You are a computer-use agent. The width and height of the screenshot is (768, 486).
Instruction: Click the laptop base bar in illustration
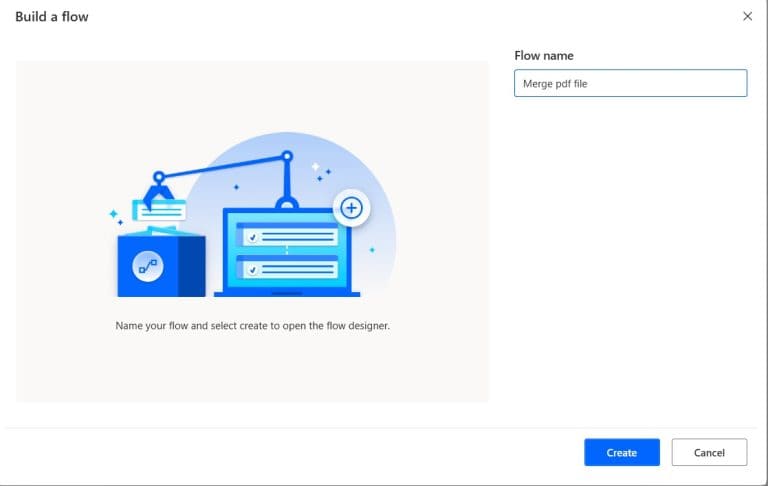click(287, 294)
